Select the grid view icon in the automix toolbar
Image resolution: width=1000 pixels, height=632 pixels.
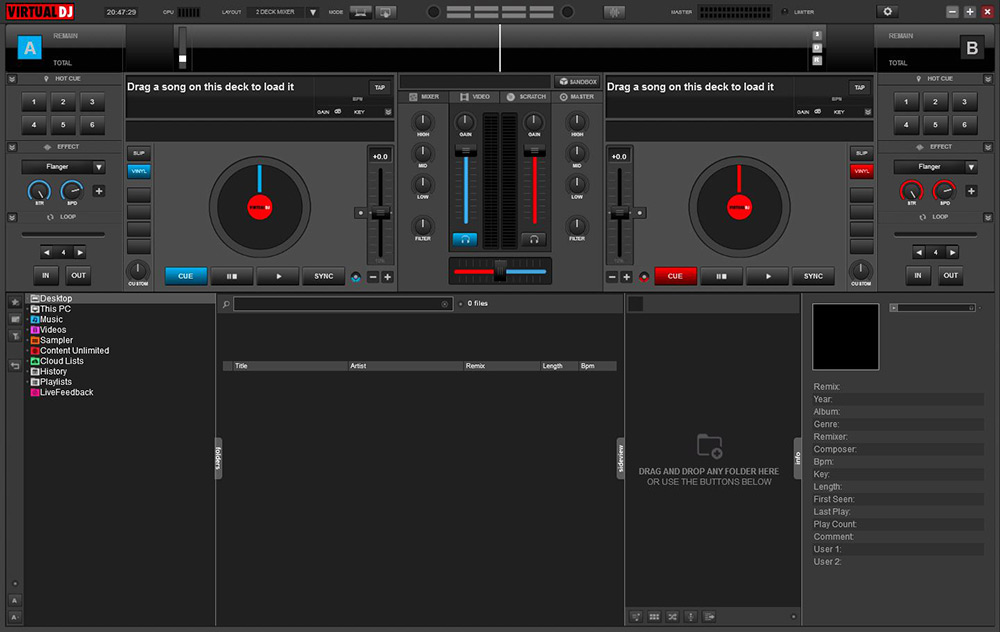click(x=656, y=617)
